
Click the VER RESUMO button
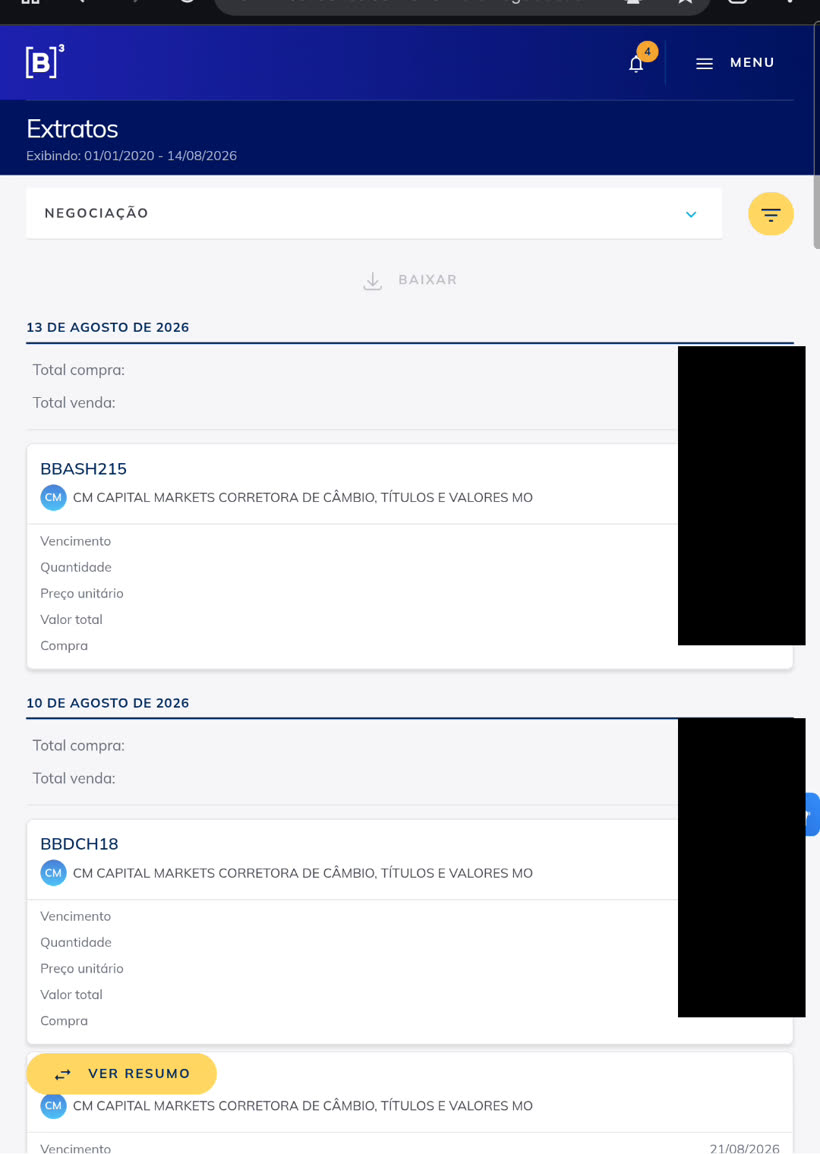tap(121, 1074)
